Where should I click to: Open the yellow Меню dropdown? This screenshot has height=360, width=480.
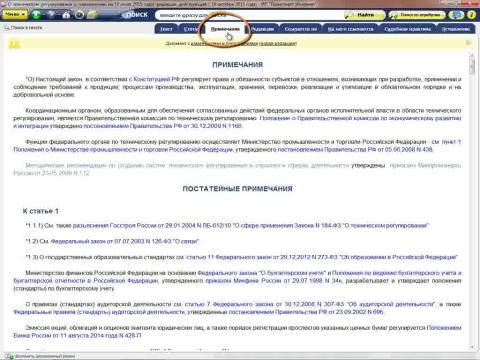pos(15,15)
